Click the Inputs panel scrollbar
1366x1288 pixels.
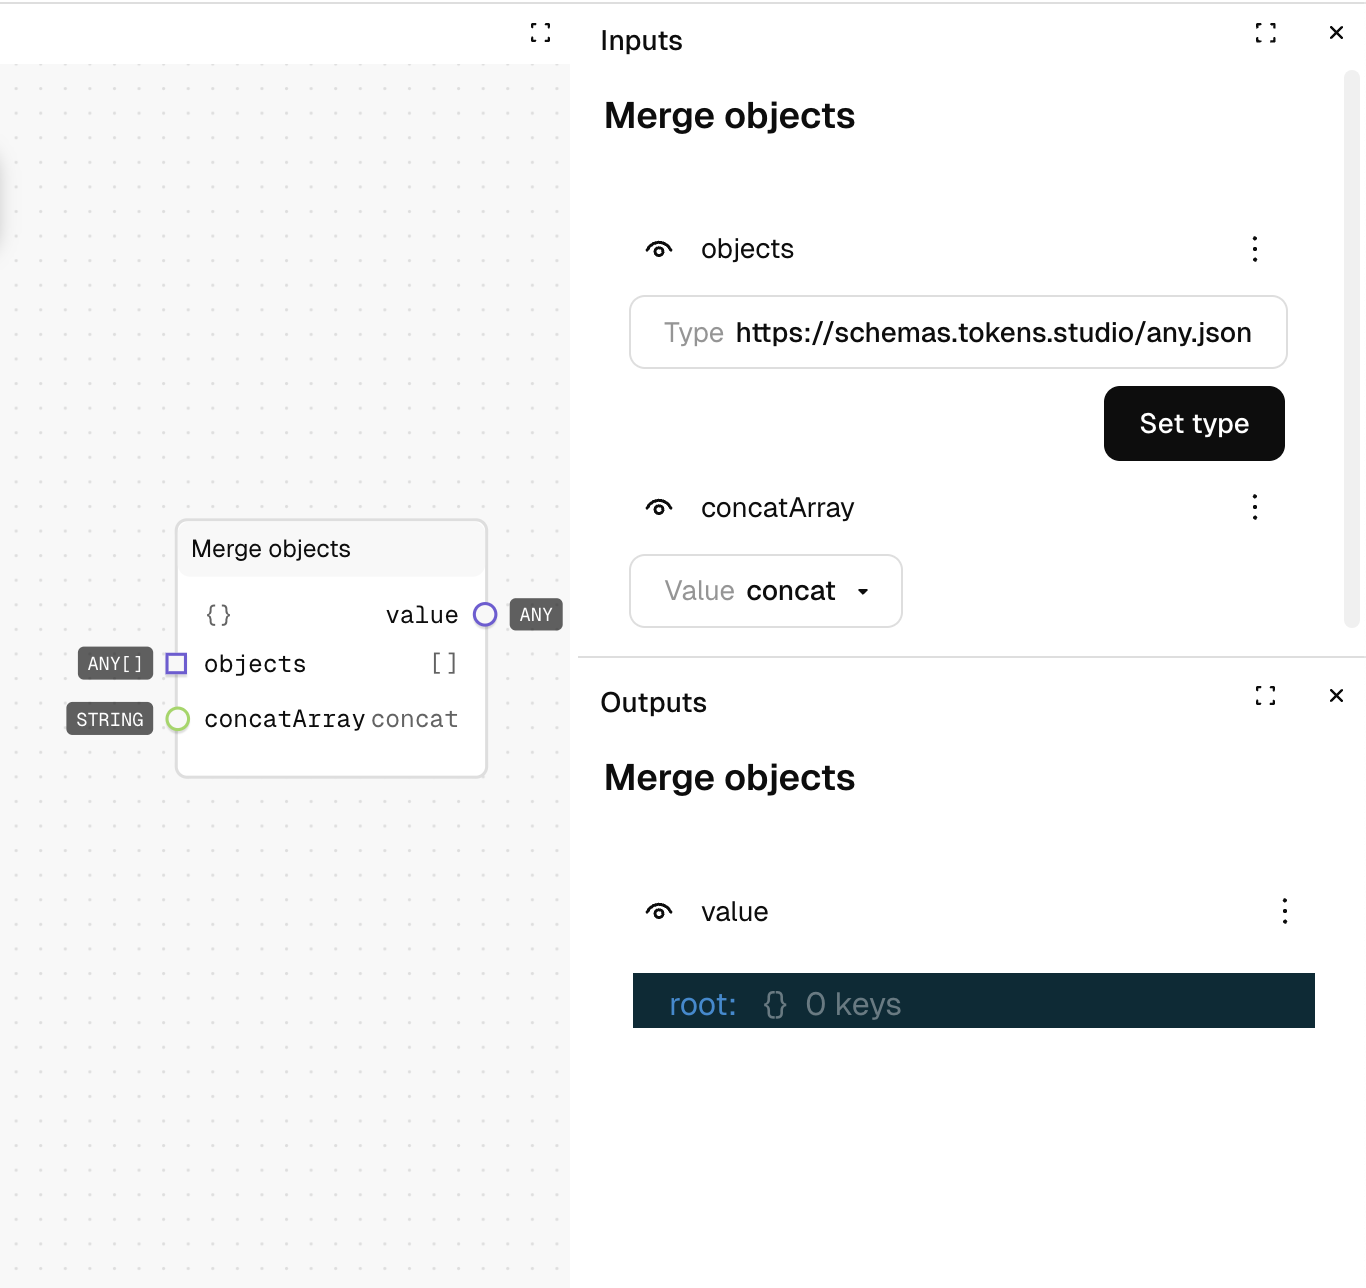pyautogui.click(x=1352, y=348)
